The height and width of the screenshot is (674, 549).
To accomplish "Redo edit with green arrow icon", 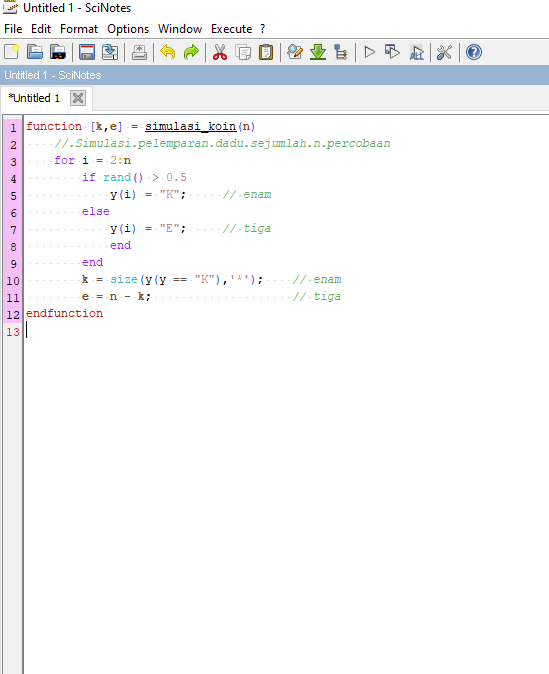I will click(x=191, y=52).
